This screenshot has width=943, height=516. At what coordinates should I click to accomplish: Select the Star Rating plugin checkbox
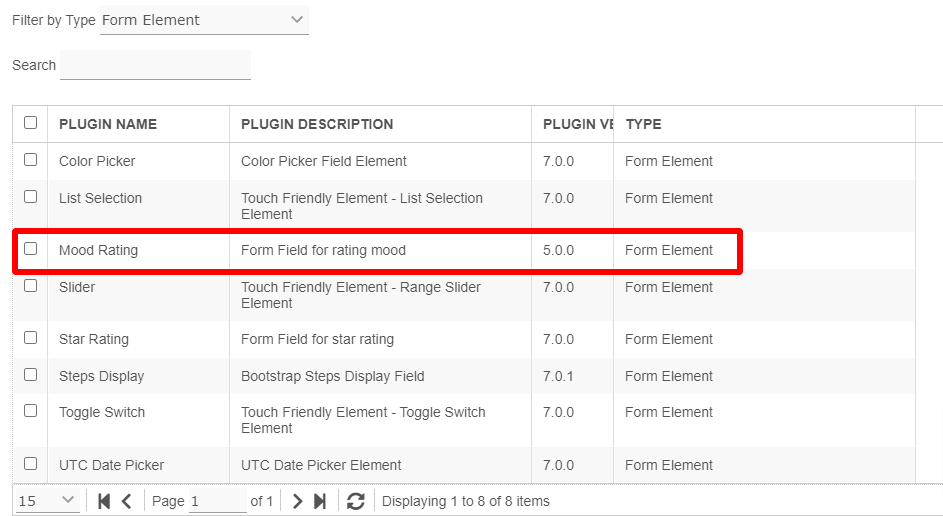[x=31, y=338]
